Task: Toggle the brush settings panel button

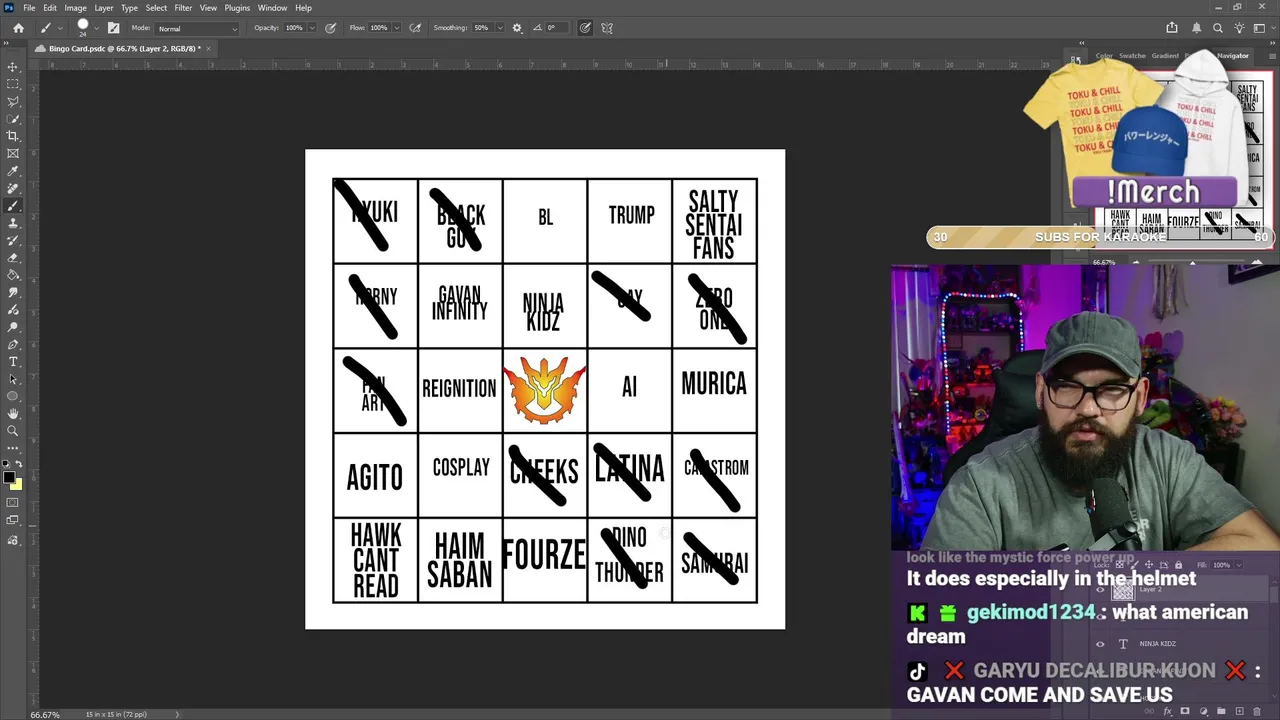Action: 113,28
